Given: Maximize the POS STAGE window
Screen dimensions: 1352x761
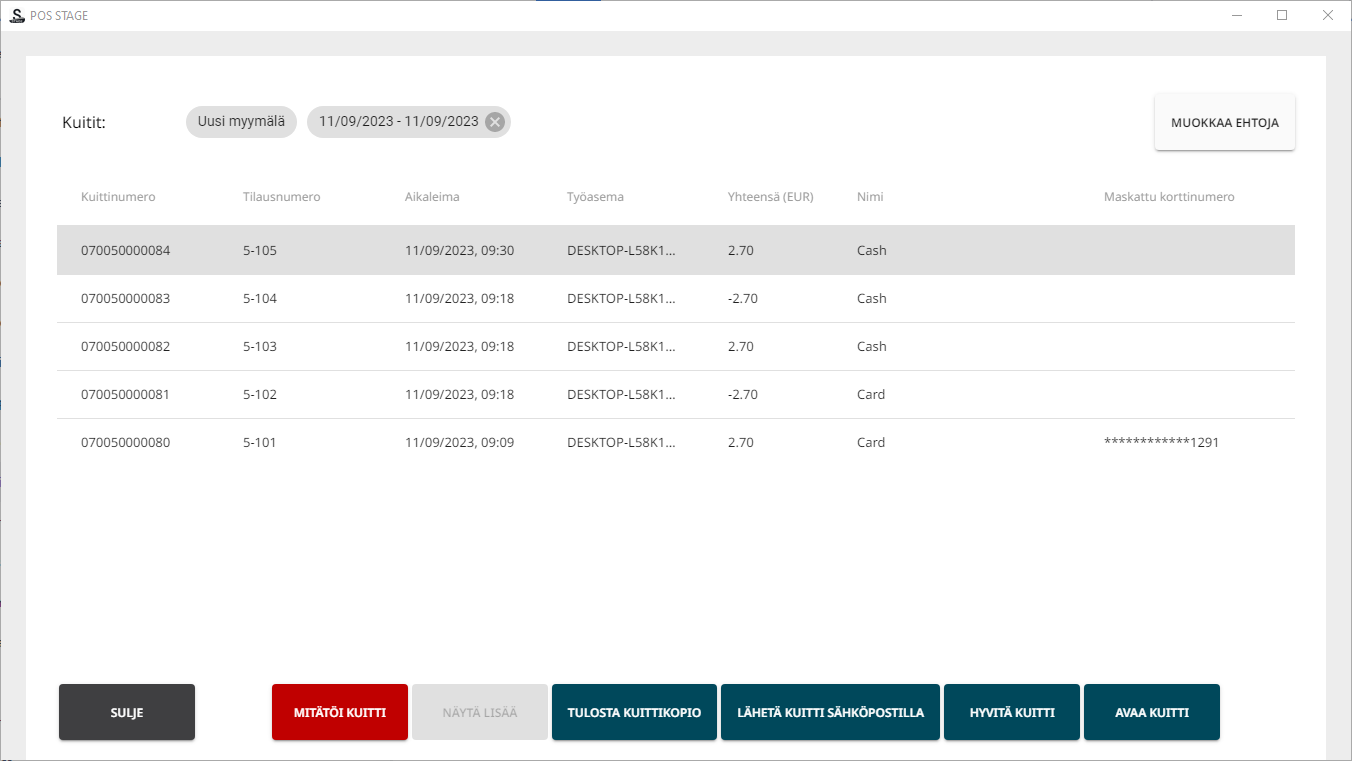Looking at the screenshot, I should point(1281,15).
